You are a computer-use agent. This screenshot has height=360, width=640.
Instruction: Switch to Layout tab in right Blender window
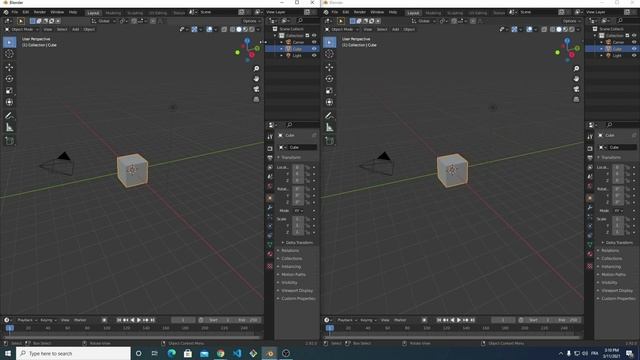pyautogui.click(x=413, y=13)
